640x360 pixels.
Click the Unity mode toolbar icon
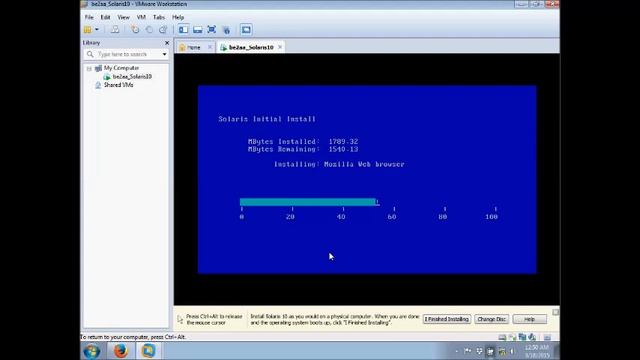point(227,29)
